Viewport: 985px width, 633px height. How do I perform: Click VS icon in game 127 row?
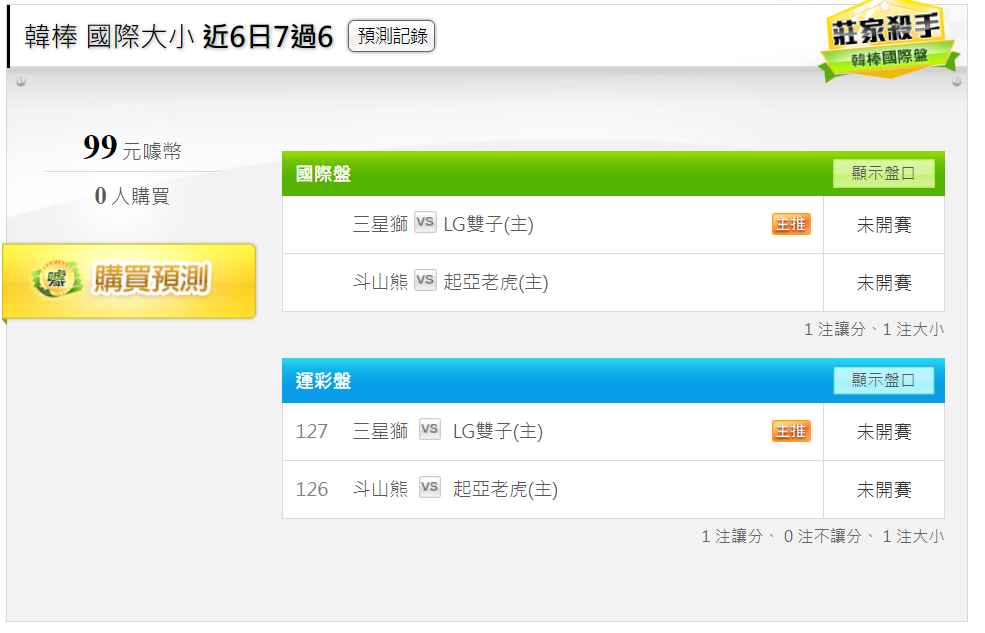pyautogui.click(x=430, y=430)
